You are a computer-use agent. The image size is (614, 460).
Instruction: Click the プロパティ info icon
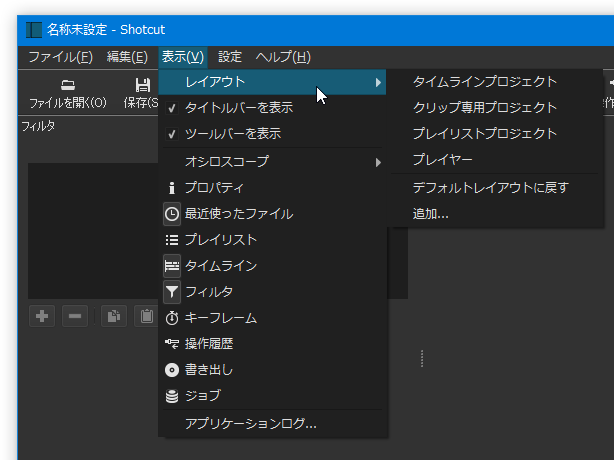pyautogui.click(x=172, y=188)
